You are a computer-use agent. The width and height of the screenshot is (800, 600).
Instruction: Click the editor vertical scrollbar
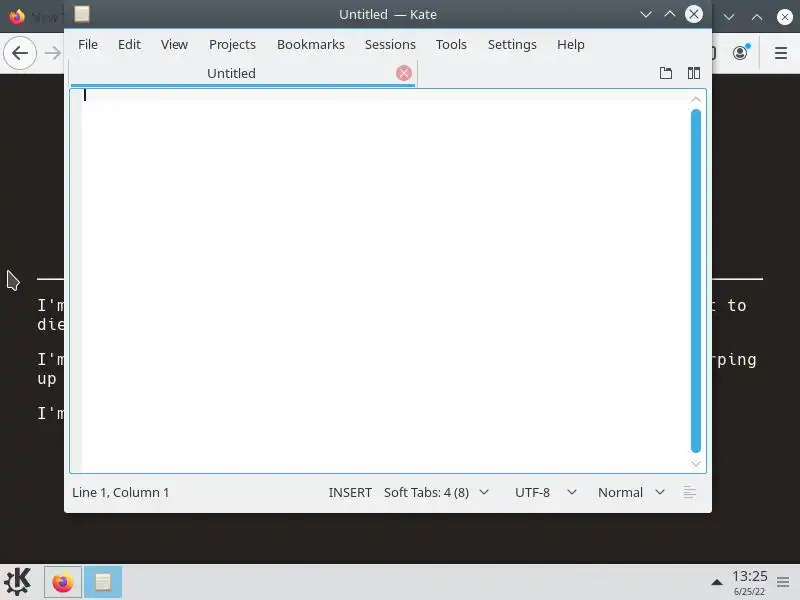(x=695, y=281)
